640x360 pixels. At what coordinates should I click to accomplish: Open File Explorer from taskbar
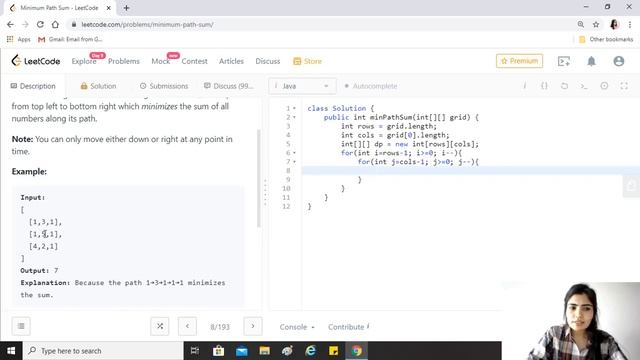[x=264, y=351]
